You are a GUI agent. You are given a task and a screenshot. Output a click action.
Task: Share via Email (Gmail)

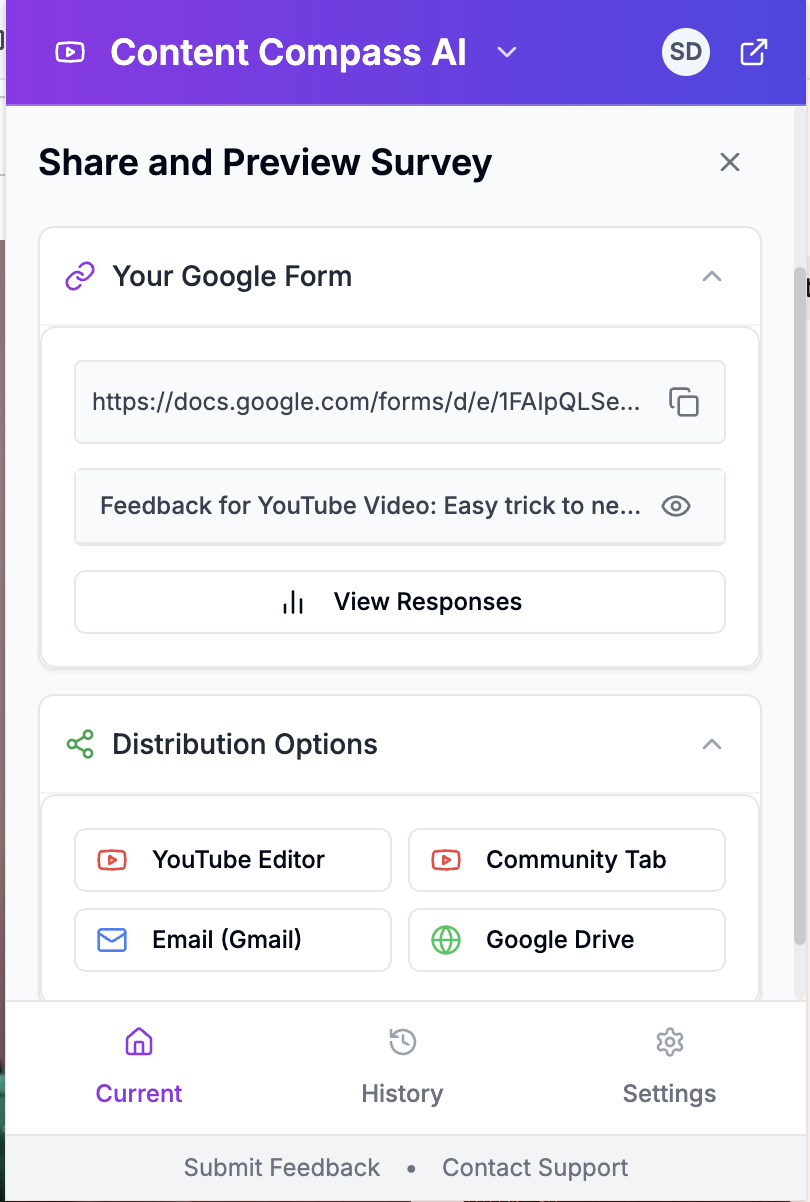(x=233, y=940)
